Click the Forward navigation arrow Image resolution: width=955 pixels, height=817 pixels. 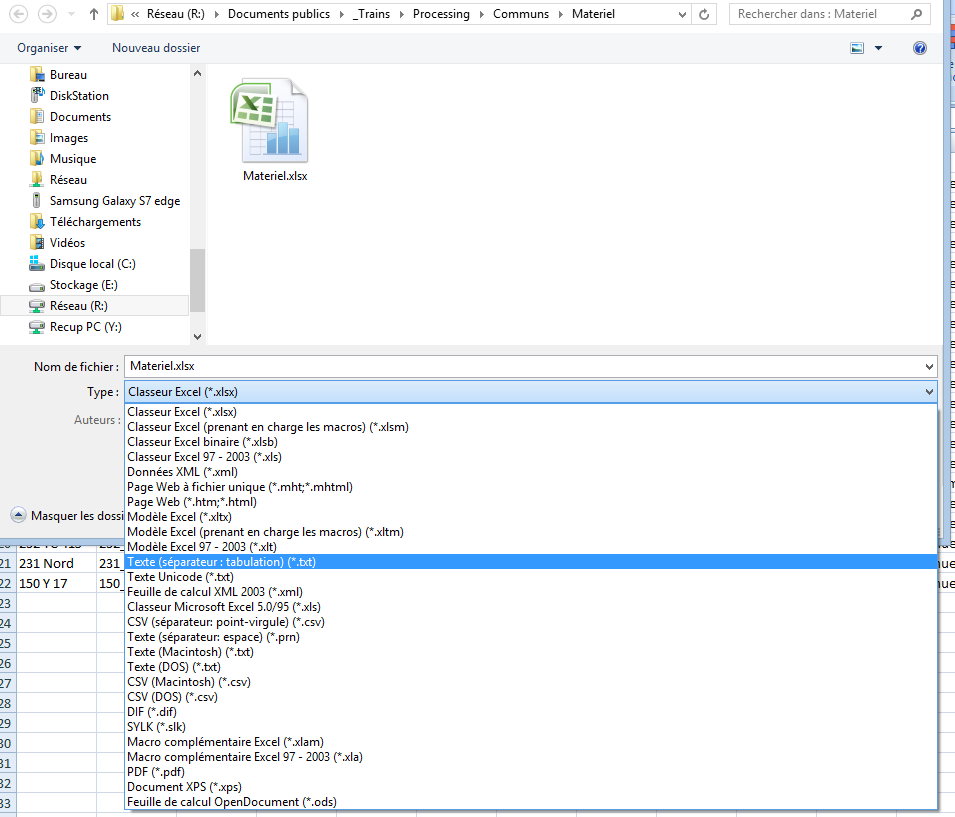47,14
